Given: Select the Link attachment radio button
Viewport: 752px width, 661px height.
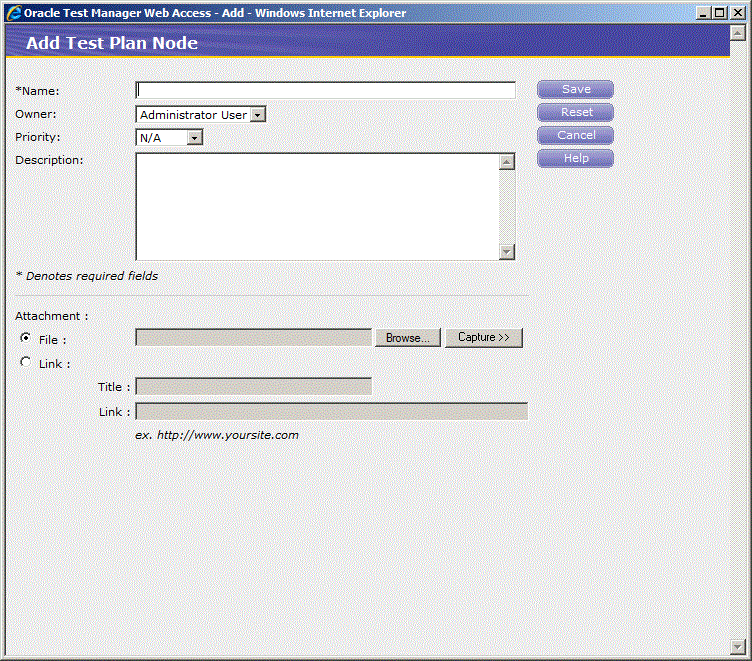Looking at the screenshot, I should (25, 362).
